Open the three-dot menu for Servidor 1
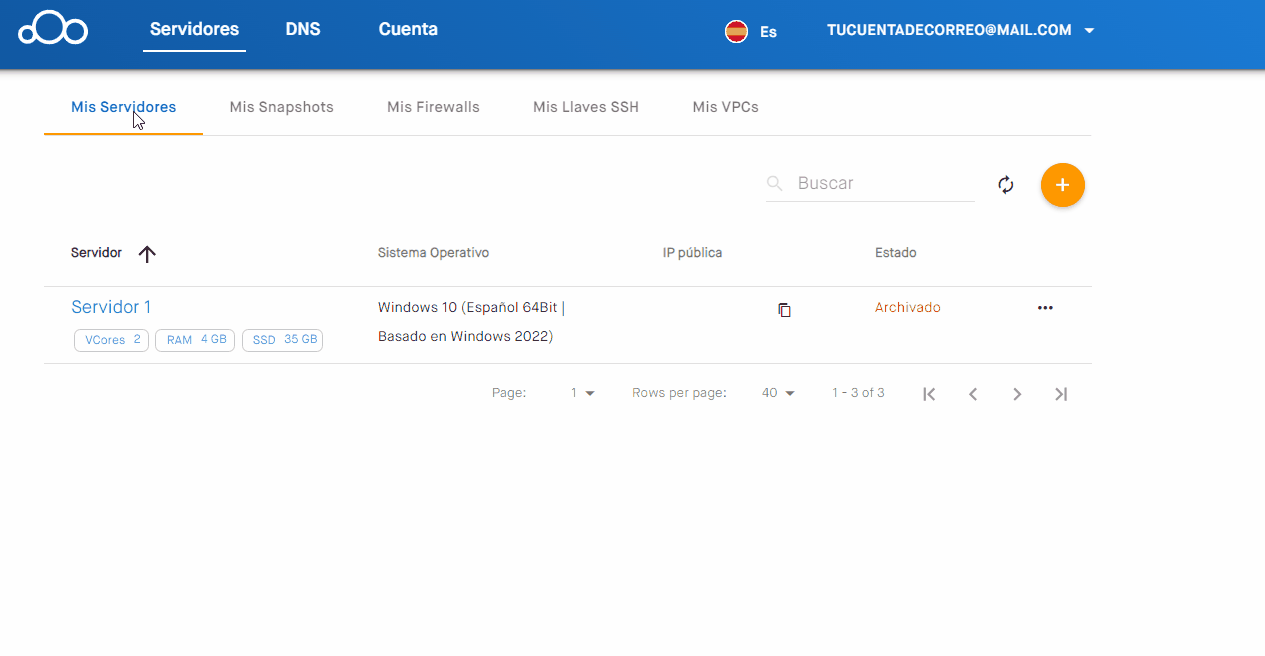Viewport: 1265px width, 656px height. [1045, 308]
